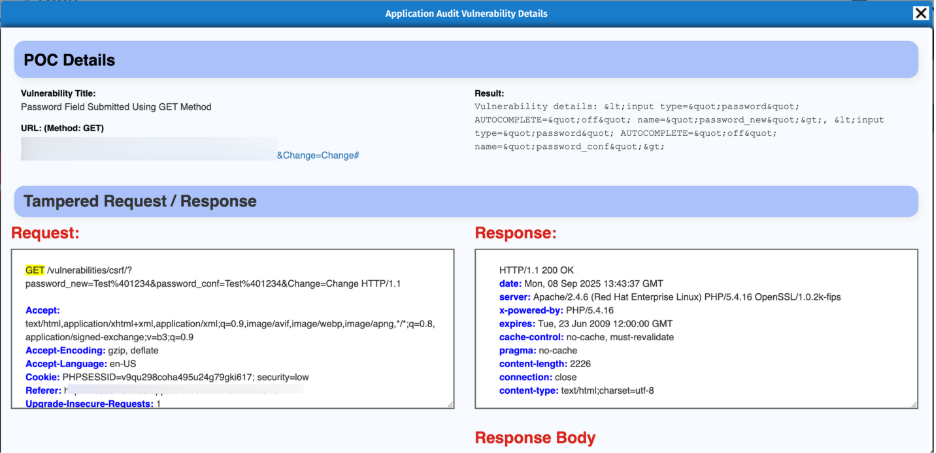Image resolution: width=936 pixels, height=453 pixels.
Task: Click the Response box resize handle
Action: pos(914,405)
